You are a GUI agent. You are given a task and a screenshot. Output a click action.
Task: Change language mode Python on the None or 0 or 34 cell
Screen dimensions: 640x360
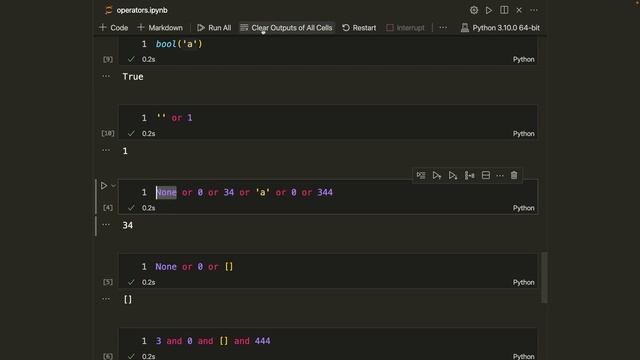coord(523,208)
